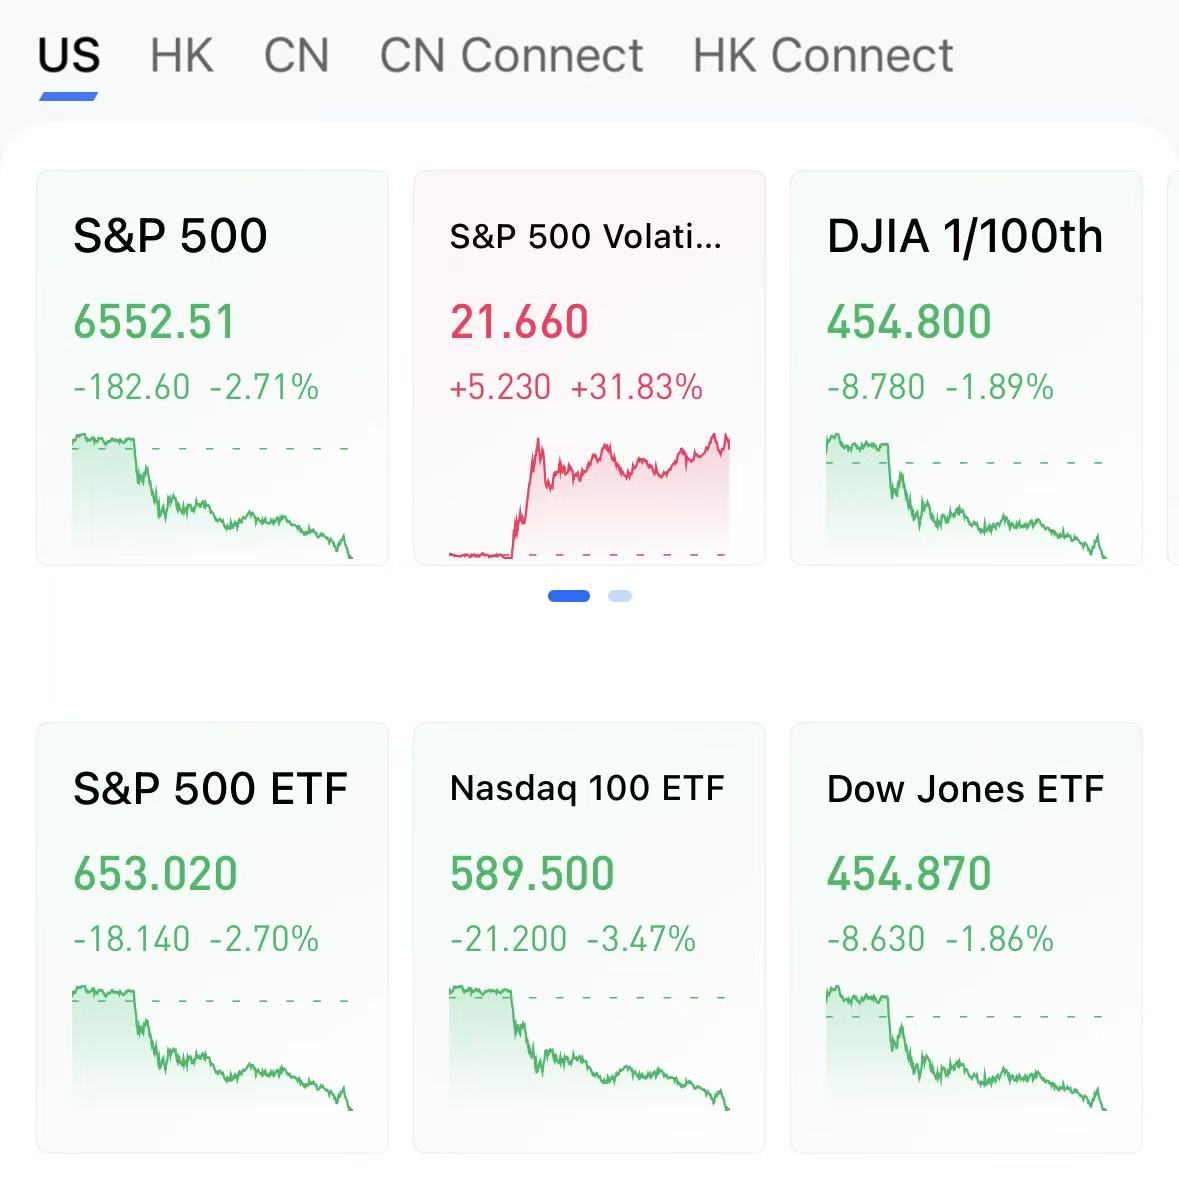1179x1179 pixels.
Task: Select the US market tab
Action: tap(69, 55)
